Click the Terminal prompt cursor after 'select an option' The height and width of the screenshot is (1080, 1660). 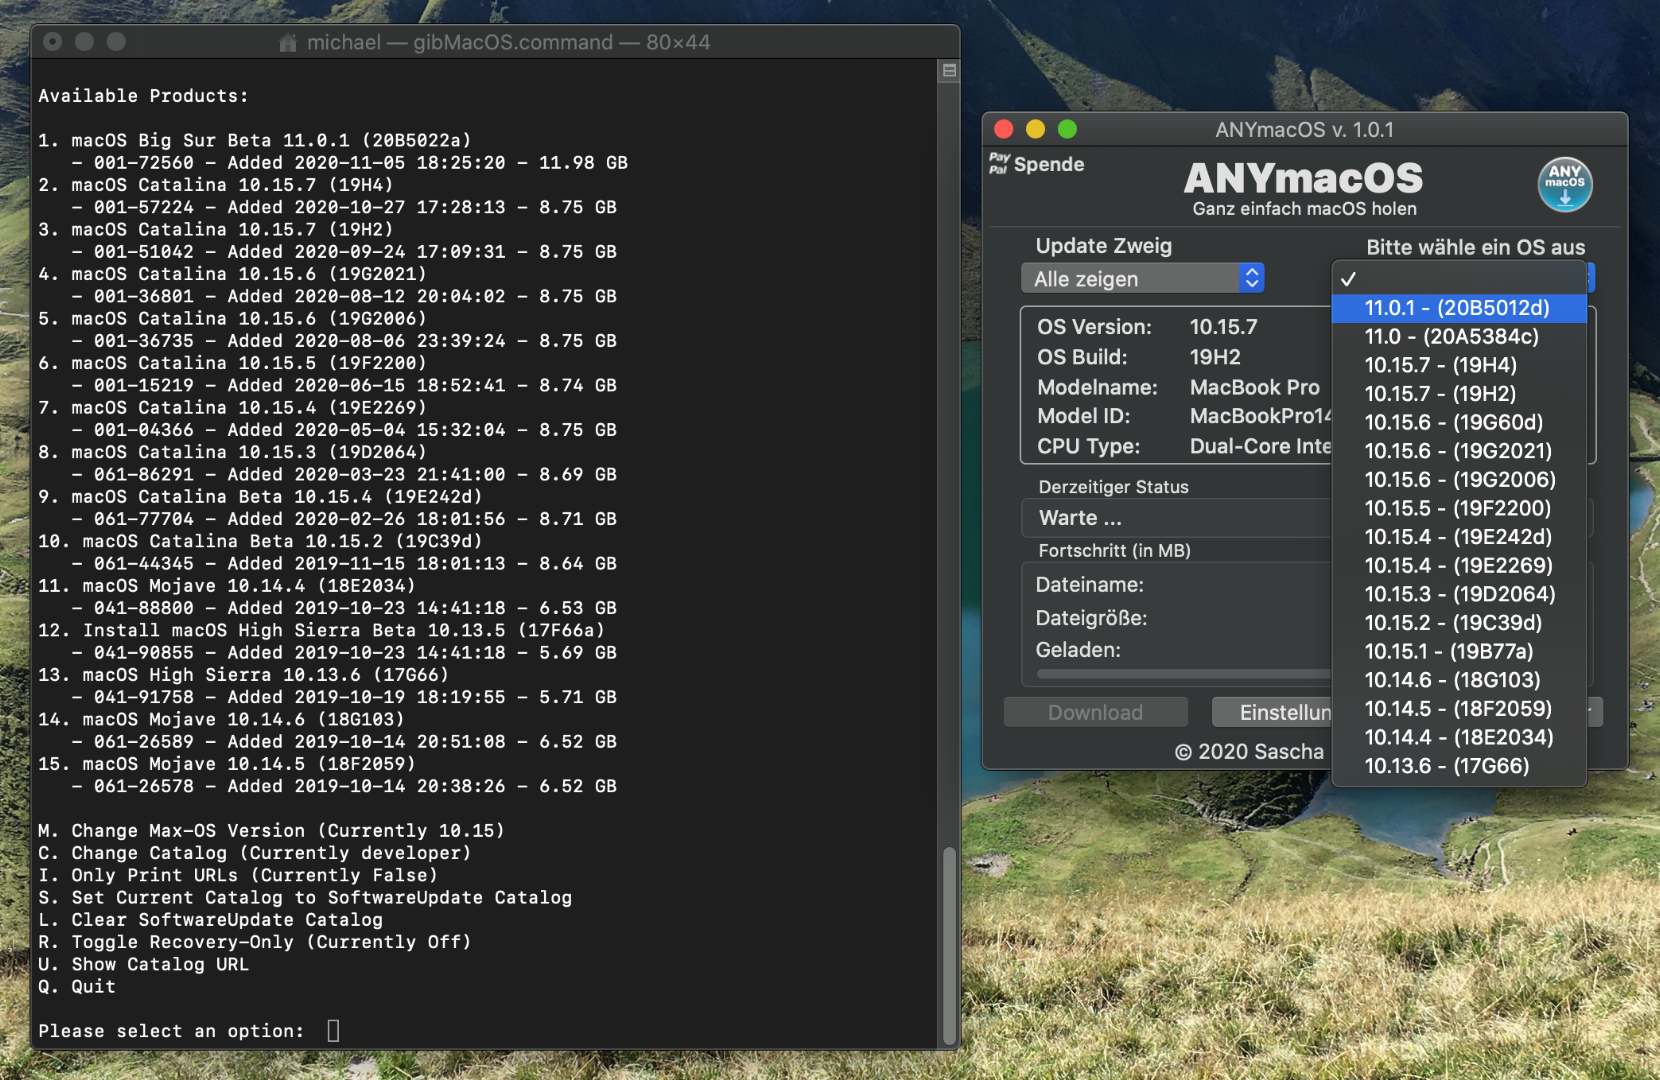[333, 1031]
